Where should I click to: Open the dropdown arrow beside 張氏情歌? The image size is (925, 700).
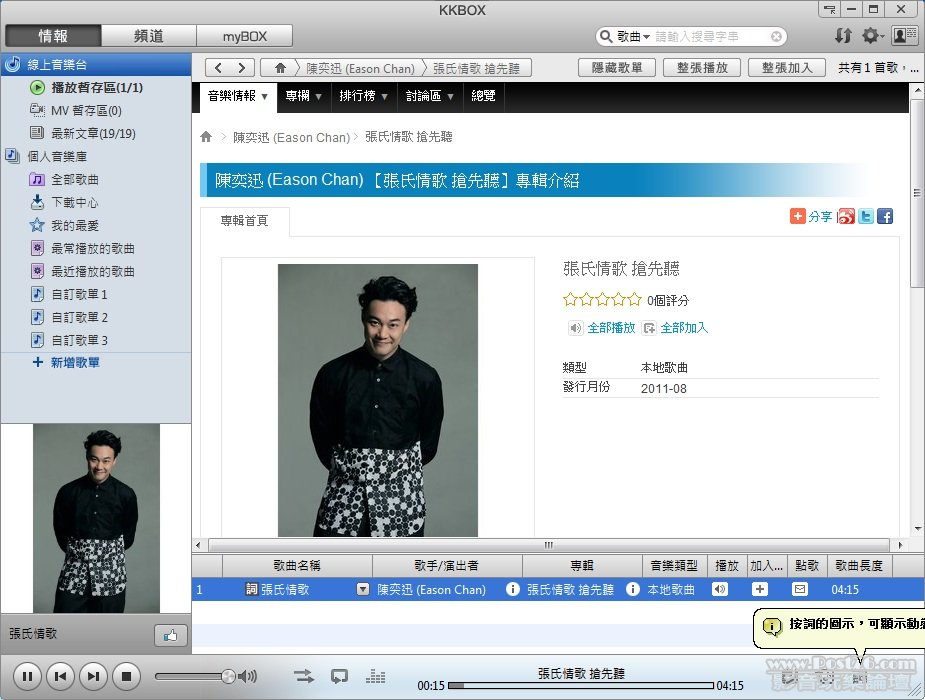[363, 589]
